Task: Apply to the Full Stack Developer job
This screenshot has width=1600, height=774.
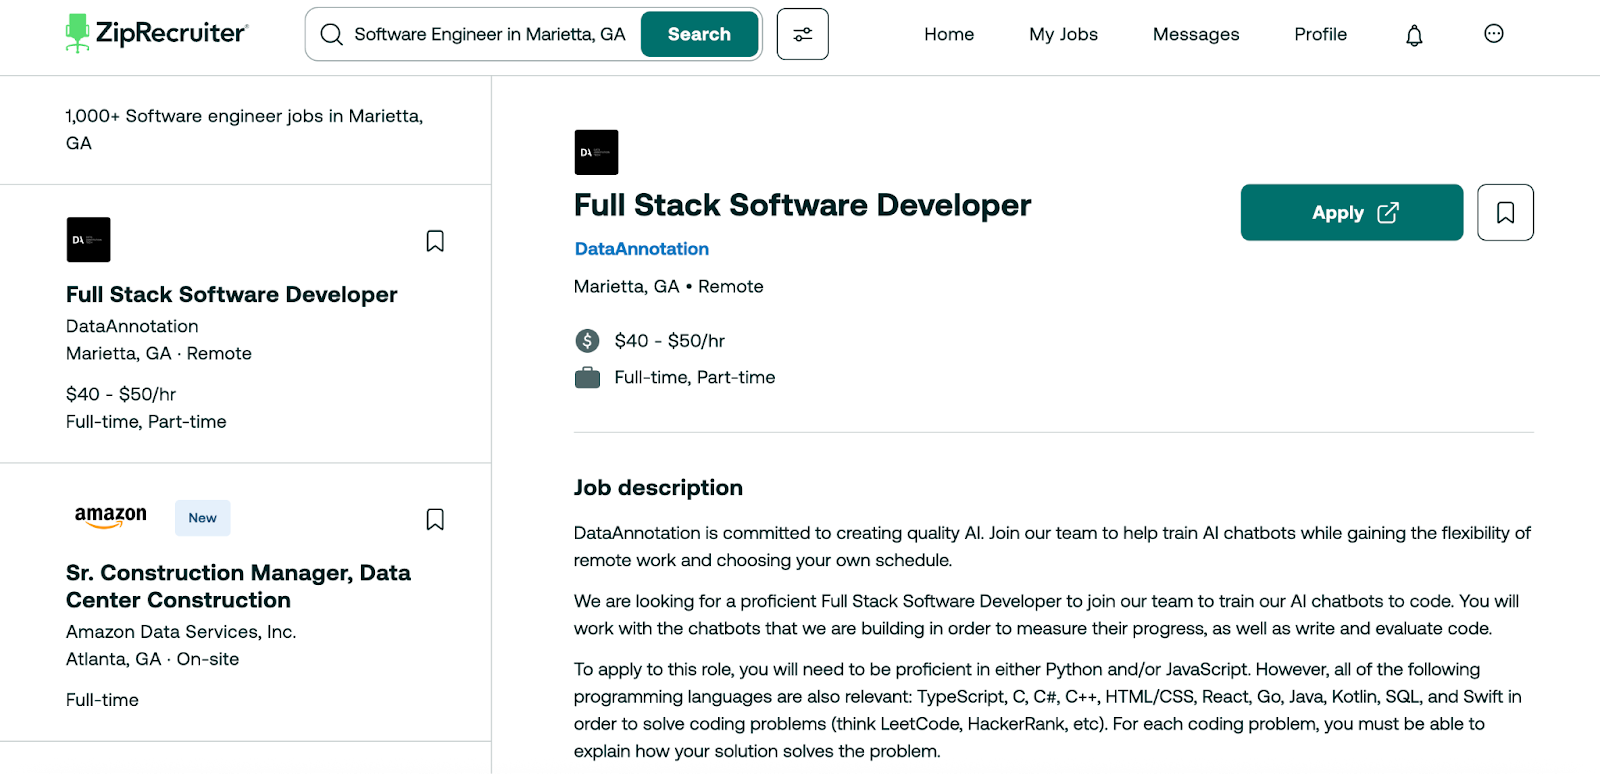Action: coord(1351,212)
